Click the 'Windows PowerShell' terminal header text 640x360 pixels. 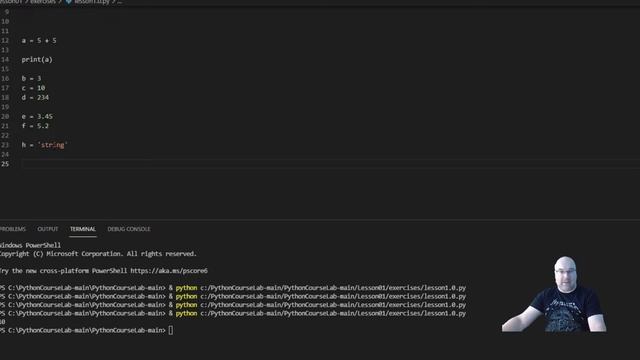coord(30,245)
